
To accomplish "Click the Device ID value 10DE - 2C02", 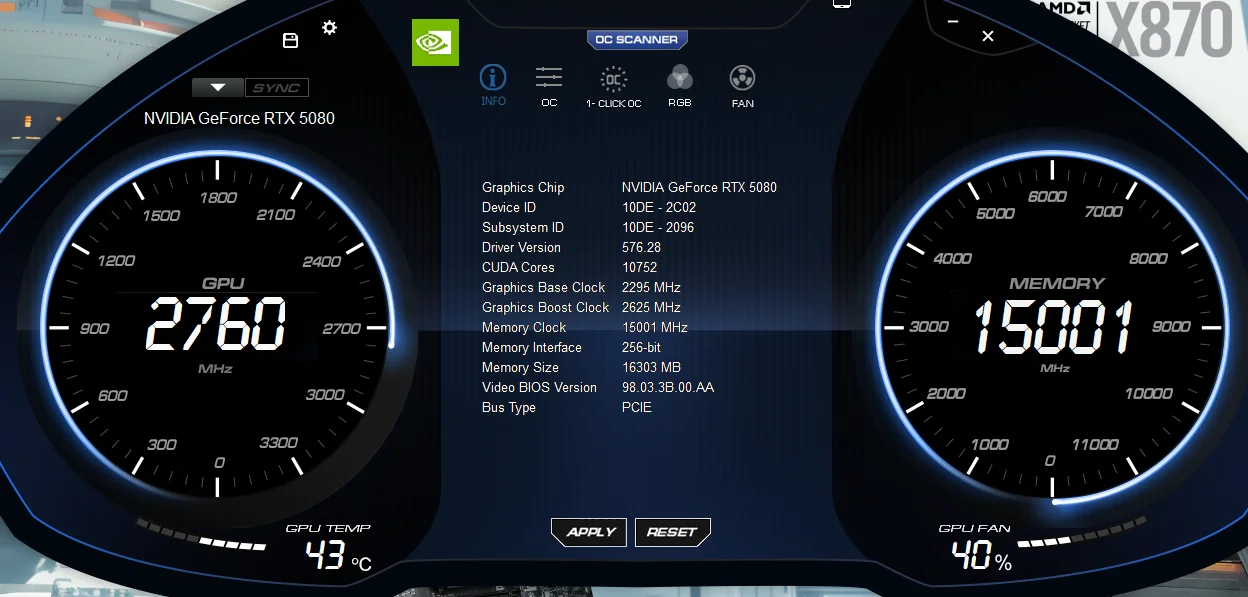I will click(x=659, y=207).
